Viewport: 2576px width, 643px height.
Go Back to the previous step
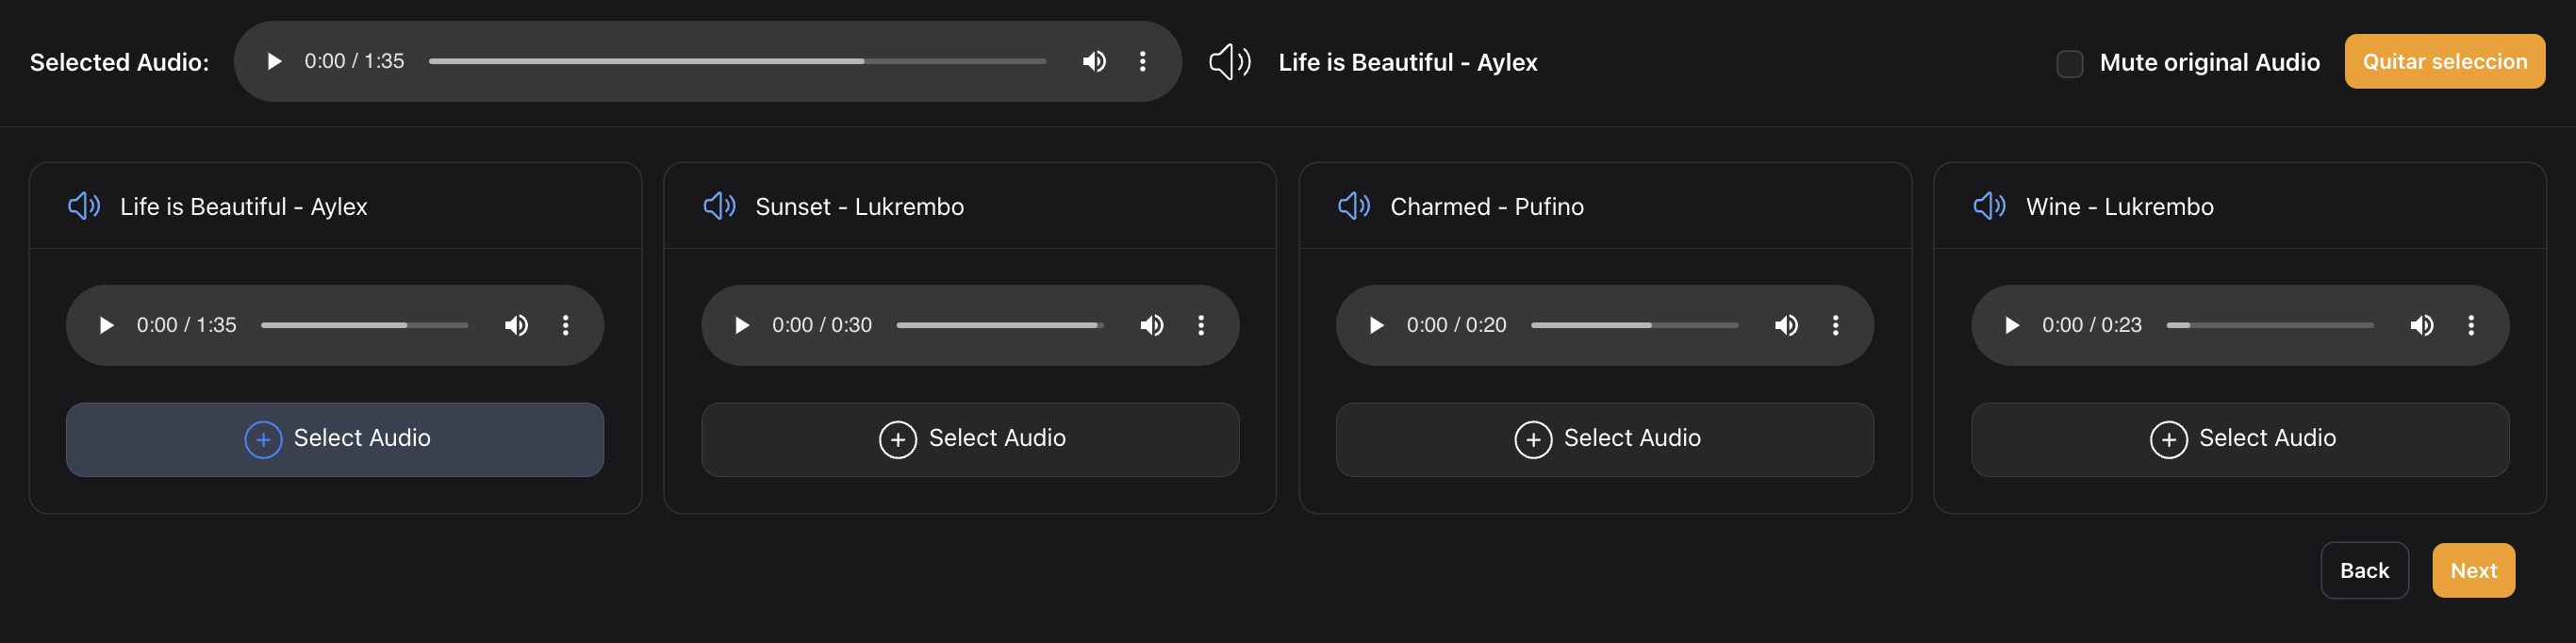2363,570
